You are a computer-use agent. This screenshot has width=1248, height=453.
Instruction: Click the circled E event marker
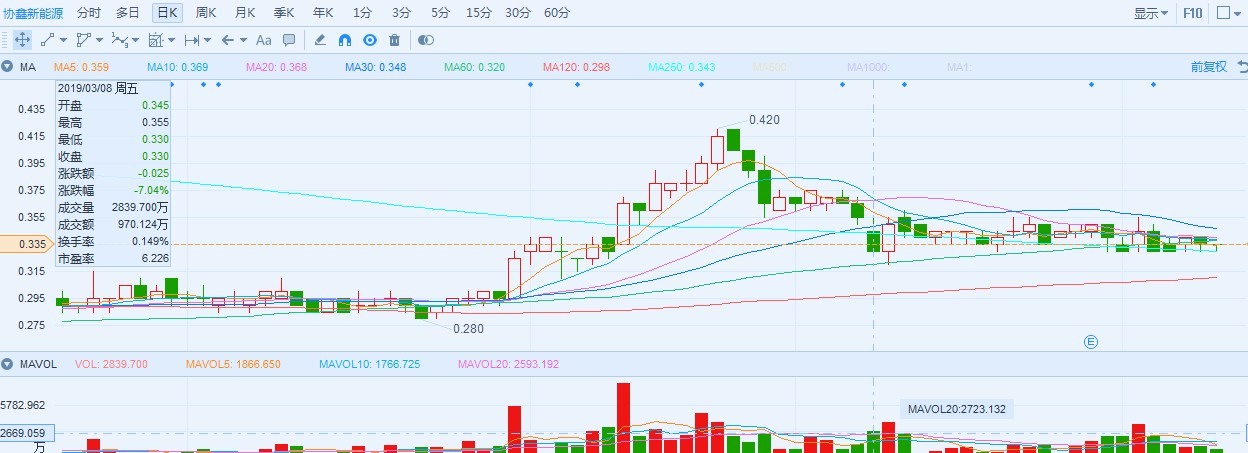coord(1092,342)
